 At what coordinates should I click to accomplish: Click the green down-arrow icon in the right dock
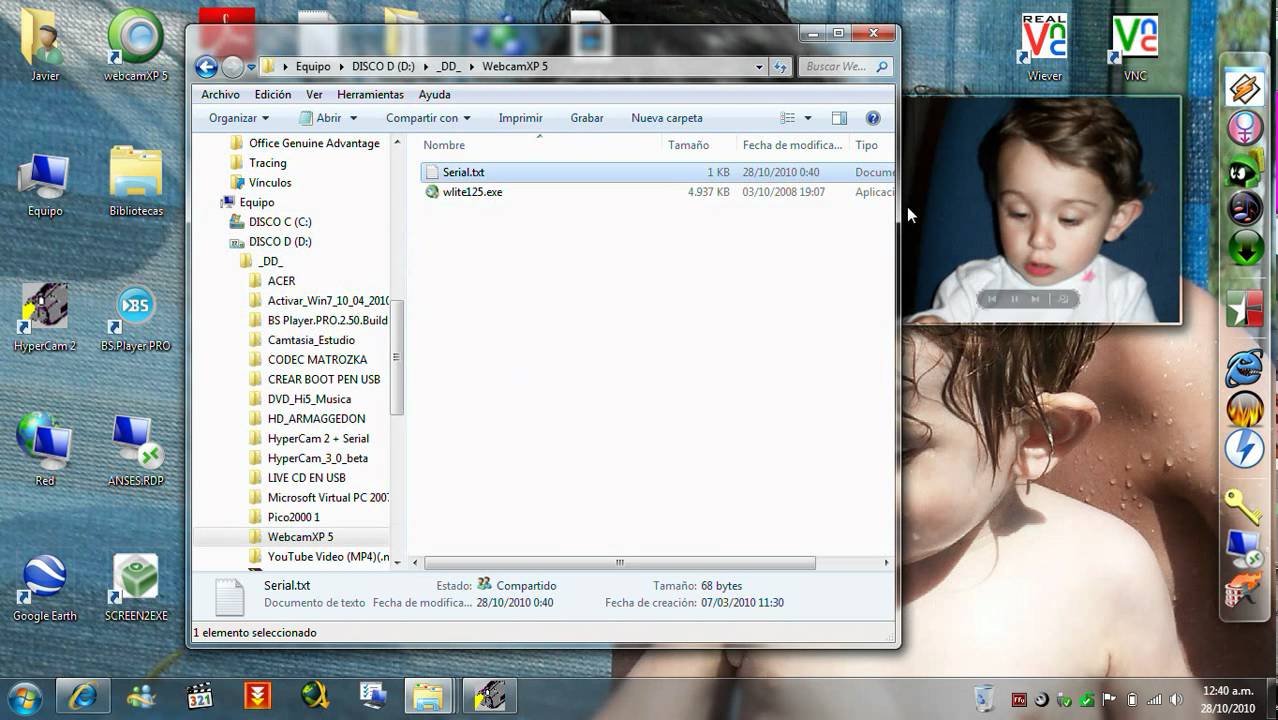(1245, 249)
